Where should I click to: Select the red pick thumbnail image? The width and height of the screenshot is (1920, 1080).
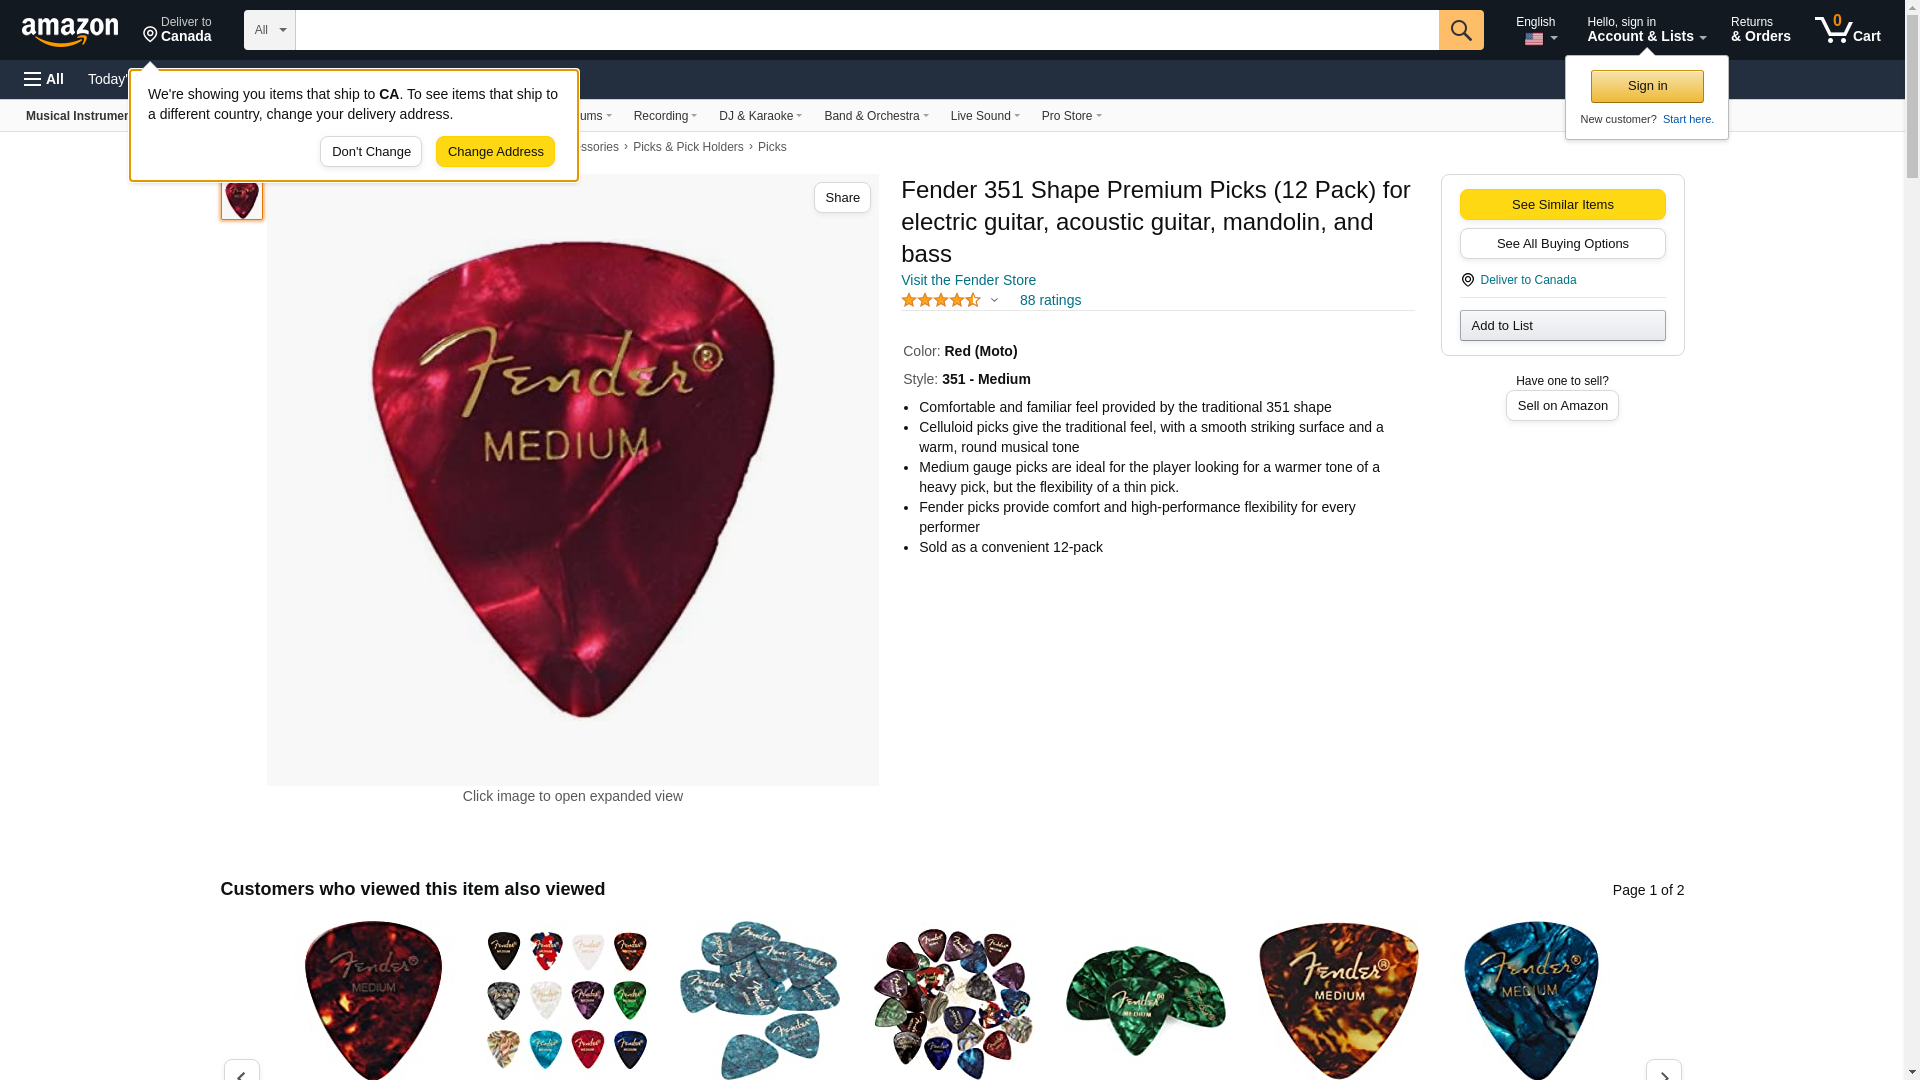[x=242, y=199]
